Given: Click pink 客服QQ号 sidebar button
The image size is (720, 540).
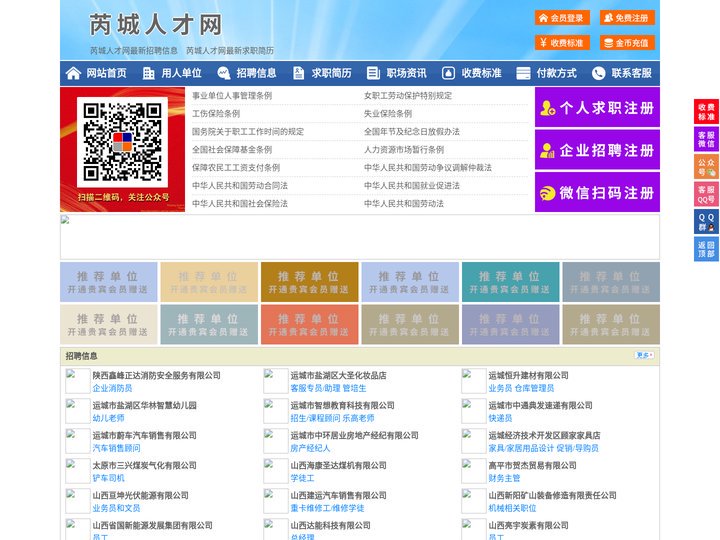Looking at the screenshot, I should pyautogui.click(x=706, y=194).
